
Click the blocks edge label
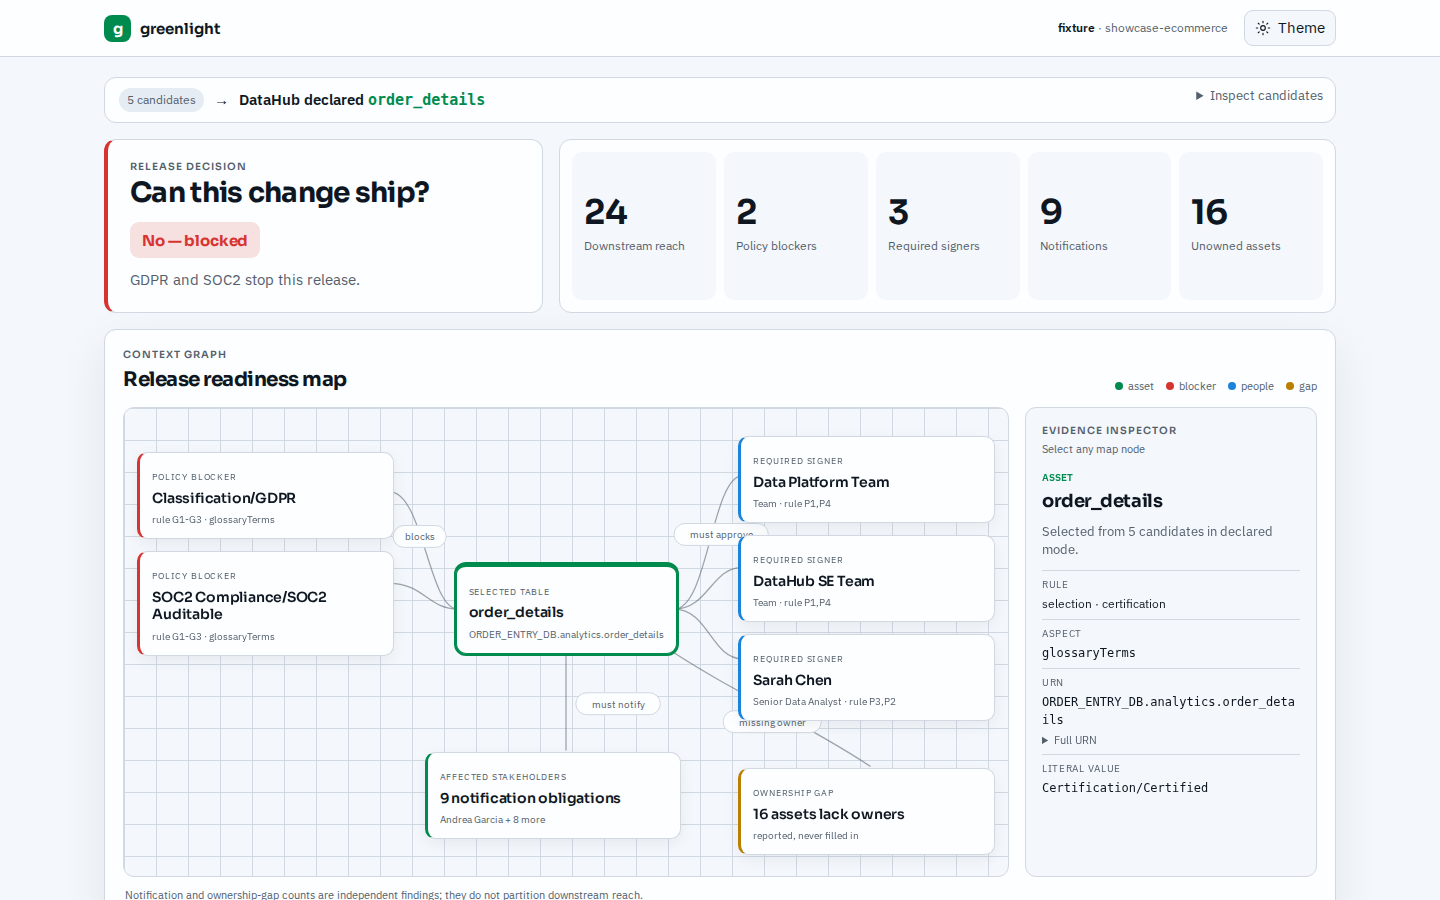tap(420, 536)
